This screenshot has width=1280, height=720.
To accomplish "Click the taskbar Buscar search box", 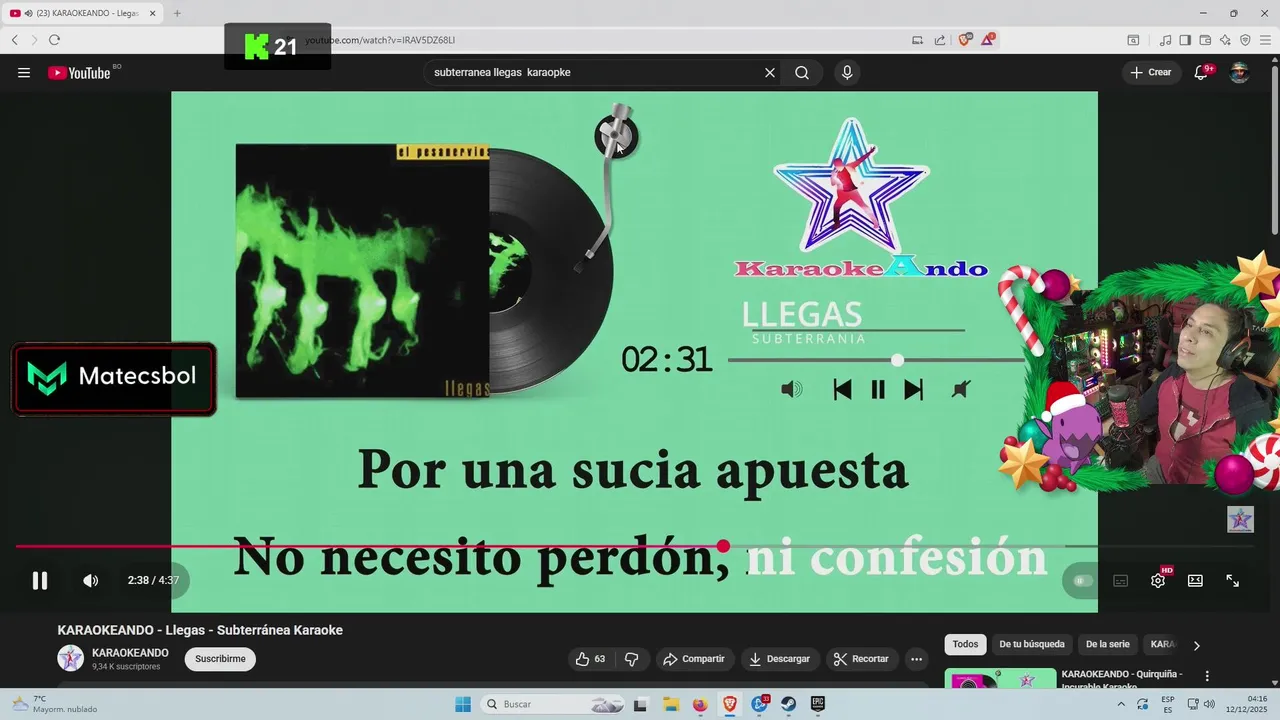I will [x=553, y=704].
